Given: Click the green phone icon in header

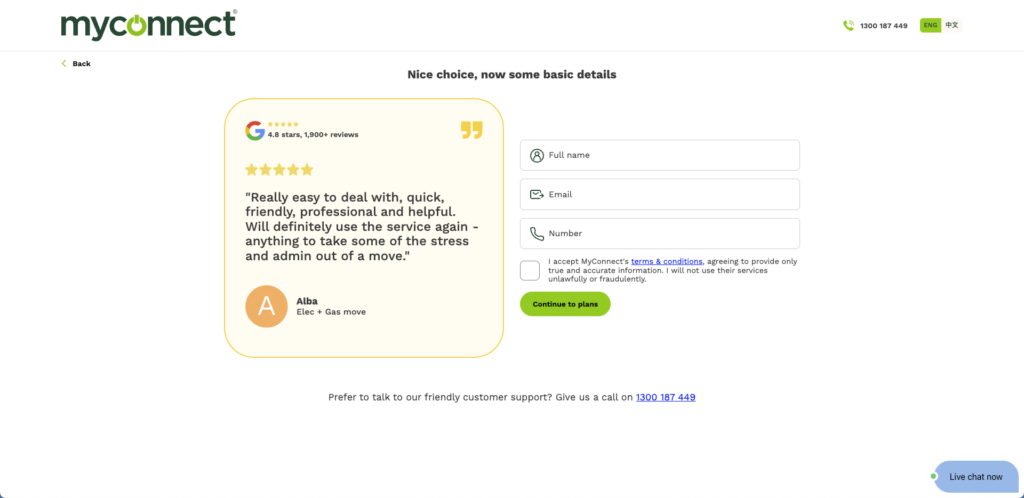Looking at the screenshot, I should (848, 26).
